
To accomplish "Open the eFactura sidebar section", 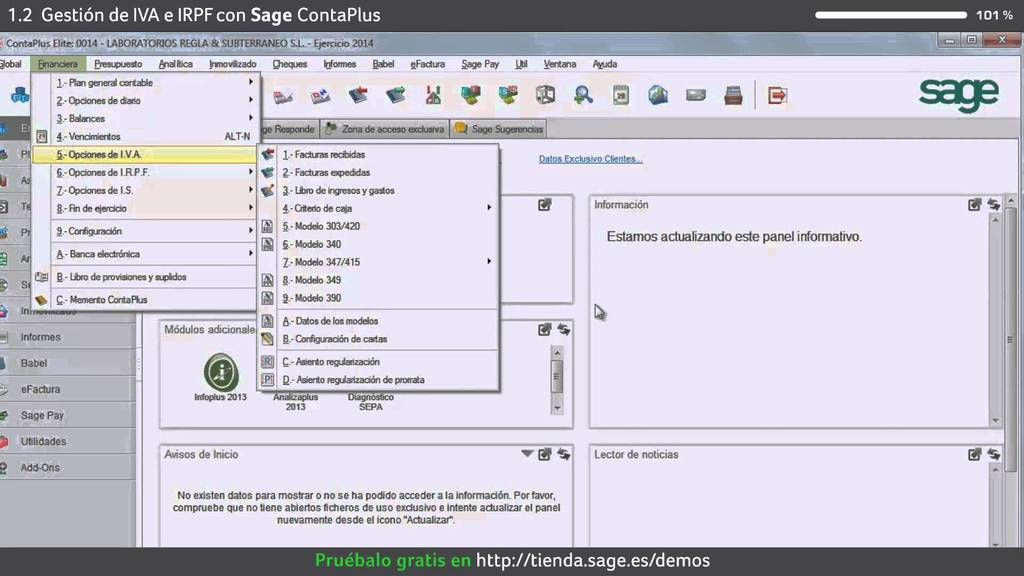I will [68, 389].
